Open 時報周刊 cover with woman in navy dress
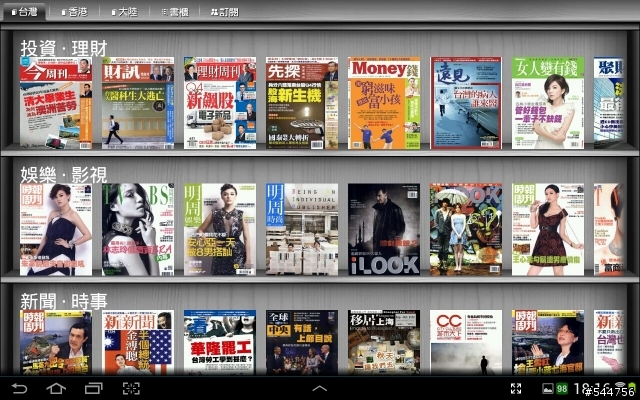This screenshot has height=400, width=640. coord(56,229)
